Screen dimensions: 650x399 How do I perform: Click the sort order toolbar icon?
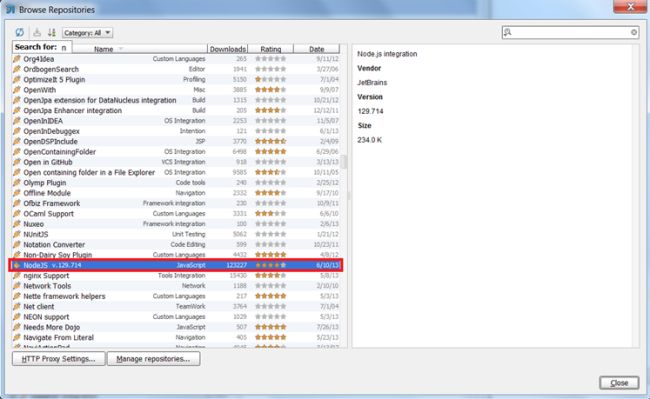click(x=51, y=32)
